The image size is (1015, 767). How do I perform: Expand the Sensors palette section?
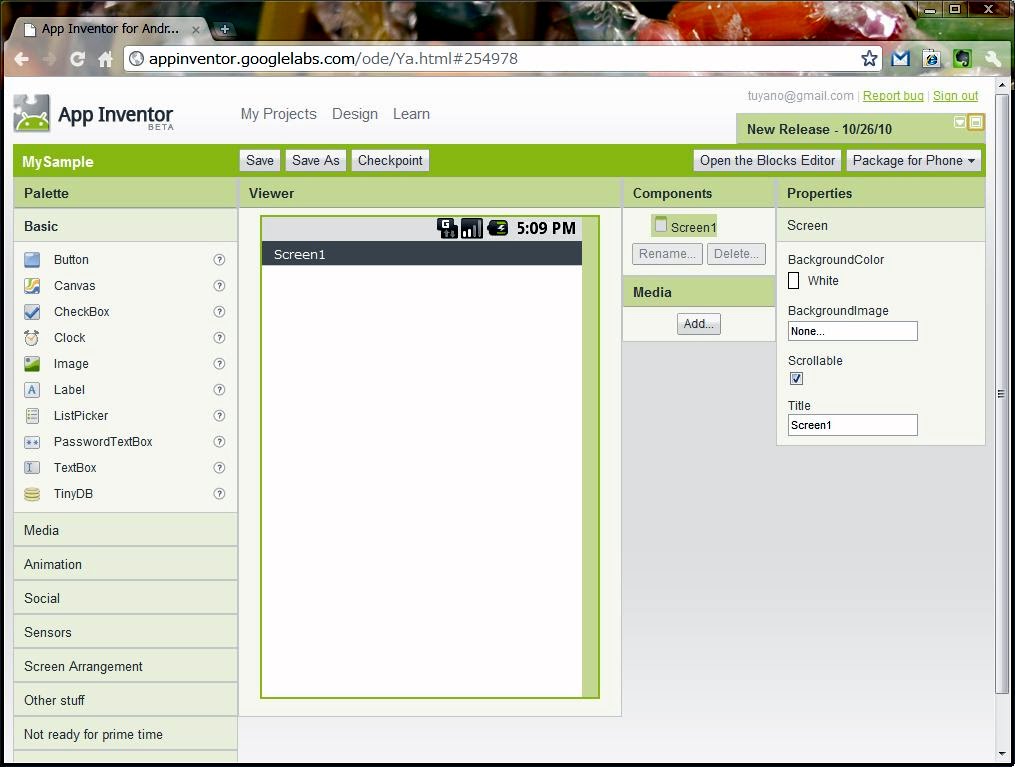click(48, 632)
